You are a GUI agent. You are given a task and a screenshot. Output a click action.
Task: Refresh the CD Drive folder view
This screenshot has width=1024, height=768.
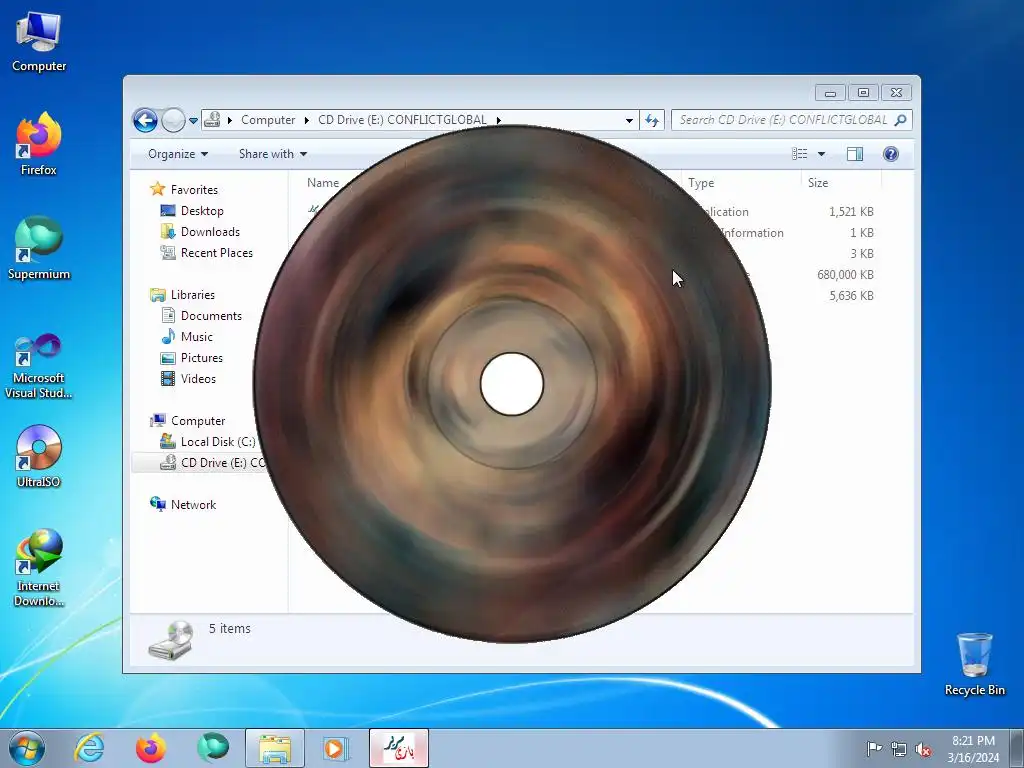point(652,120)
